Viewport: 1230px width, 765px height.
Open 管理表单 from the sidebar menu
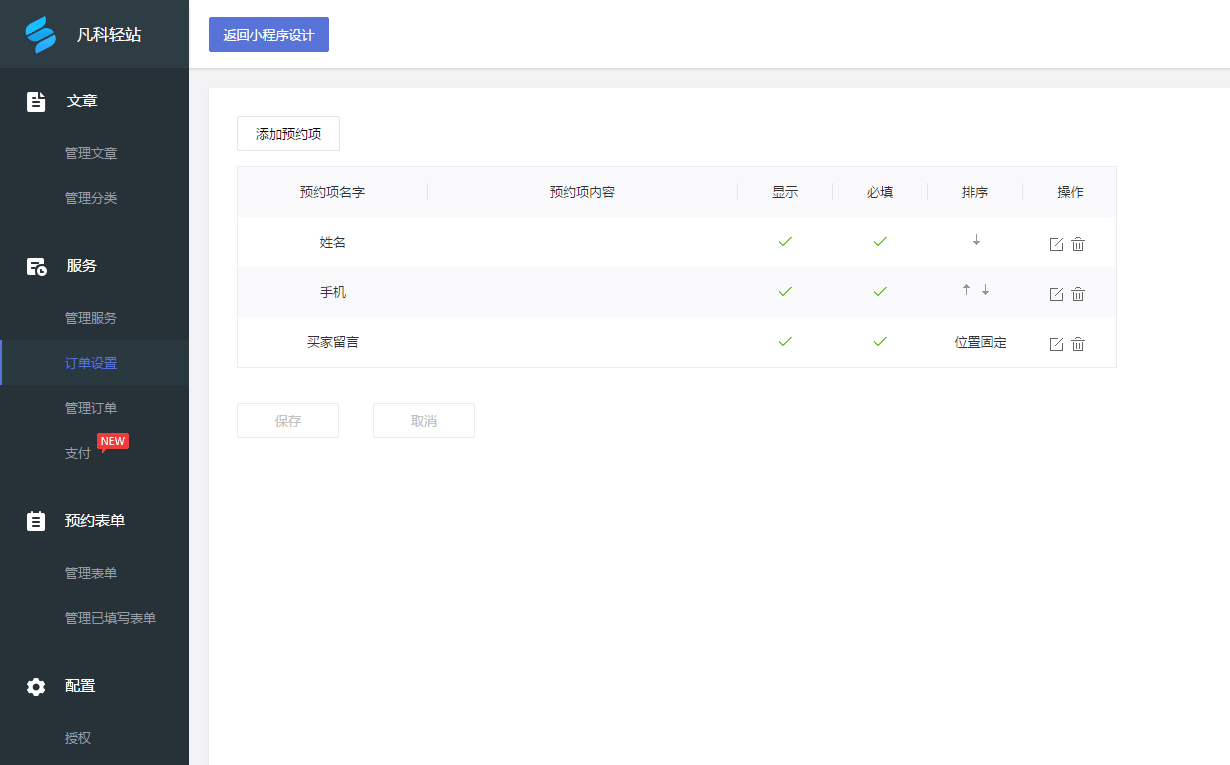coord(91,572)
